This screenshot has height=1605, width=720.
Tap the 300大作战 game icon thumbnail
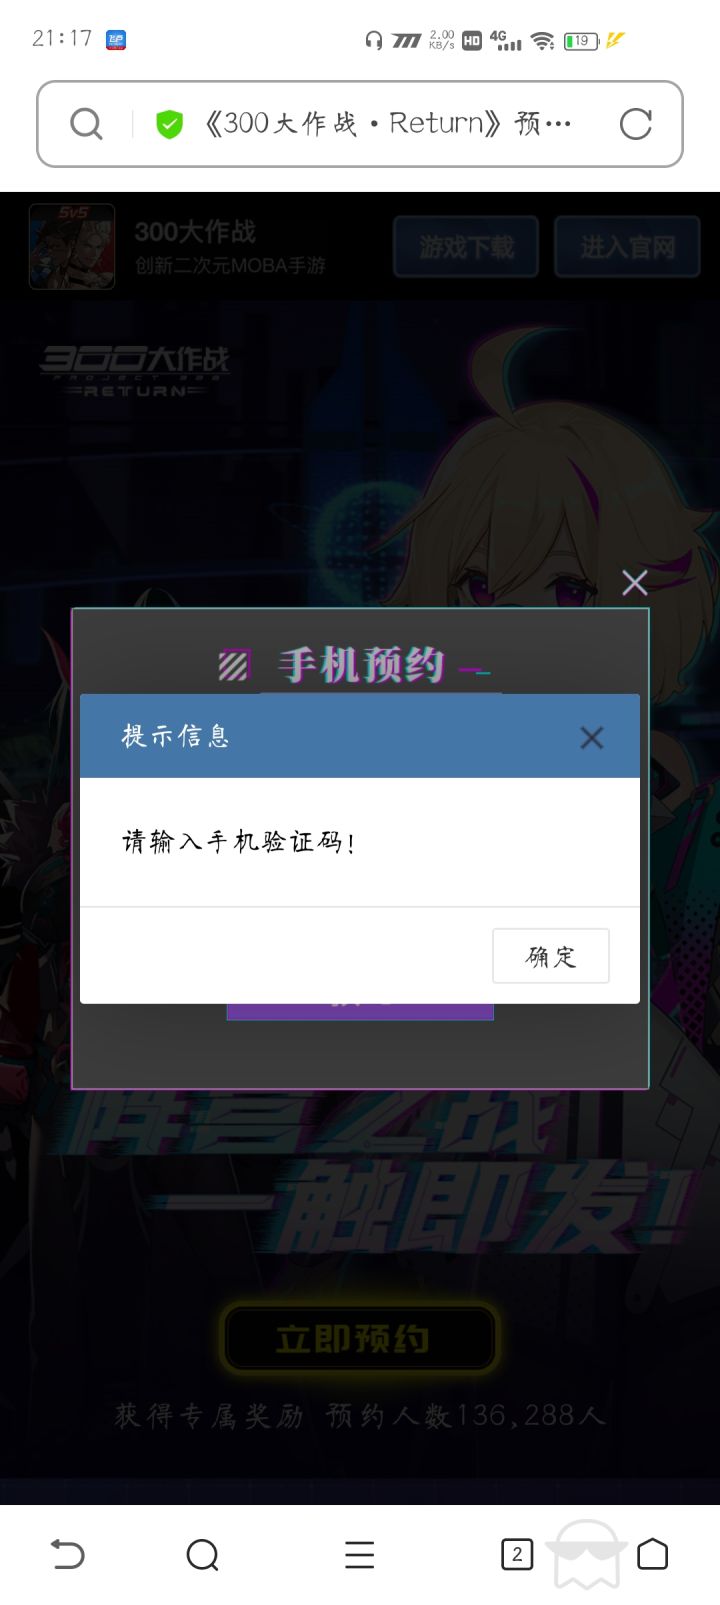(72, 247)
